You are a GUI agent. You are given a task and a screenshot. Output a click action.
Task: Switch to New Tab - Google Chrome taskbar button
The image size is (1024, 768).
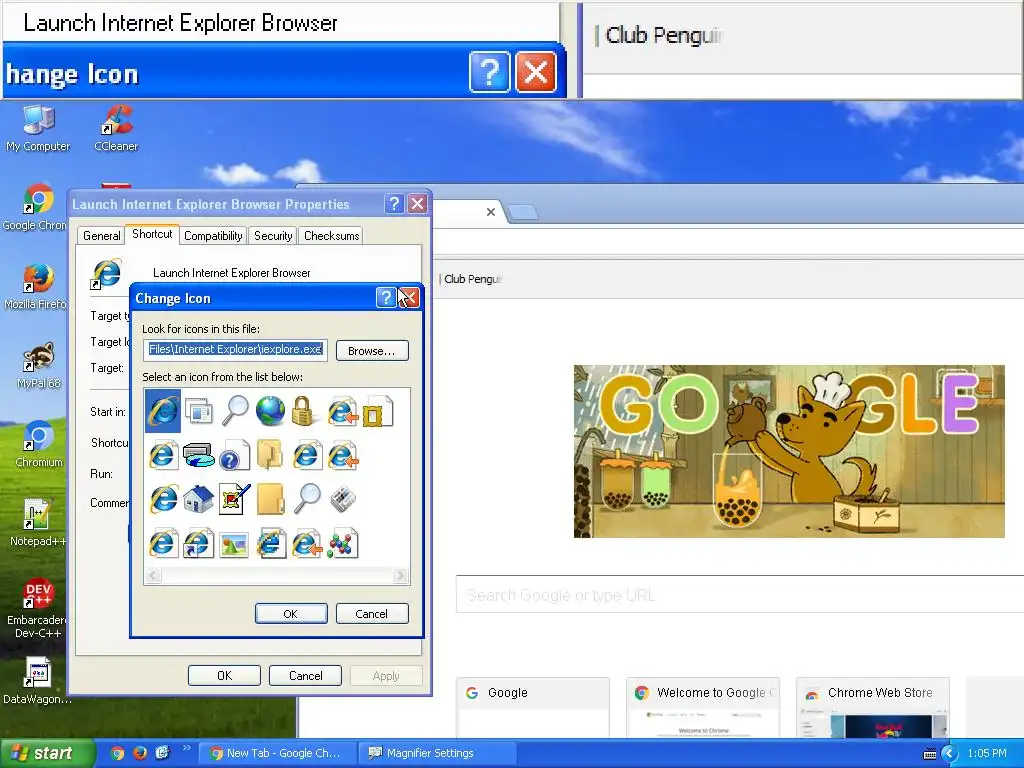point(276,753)
